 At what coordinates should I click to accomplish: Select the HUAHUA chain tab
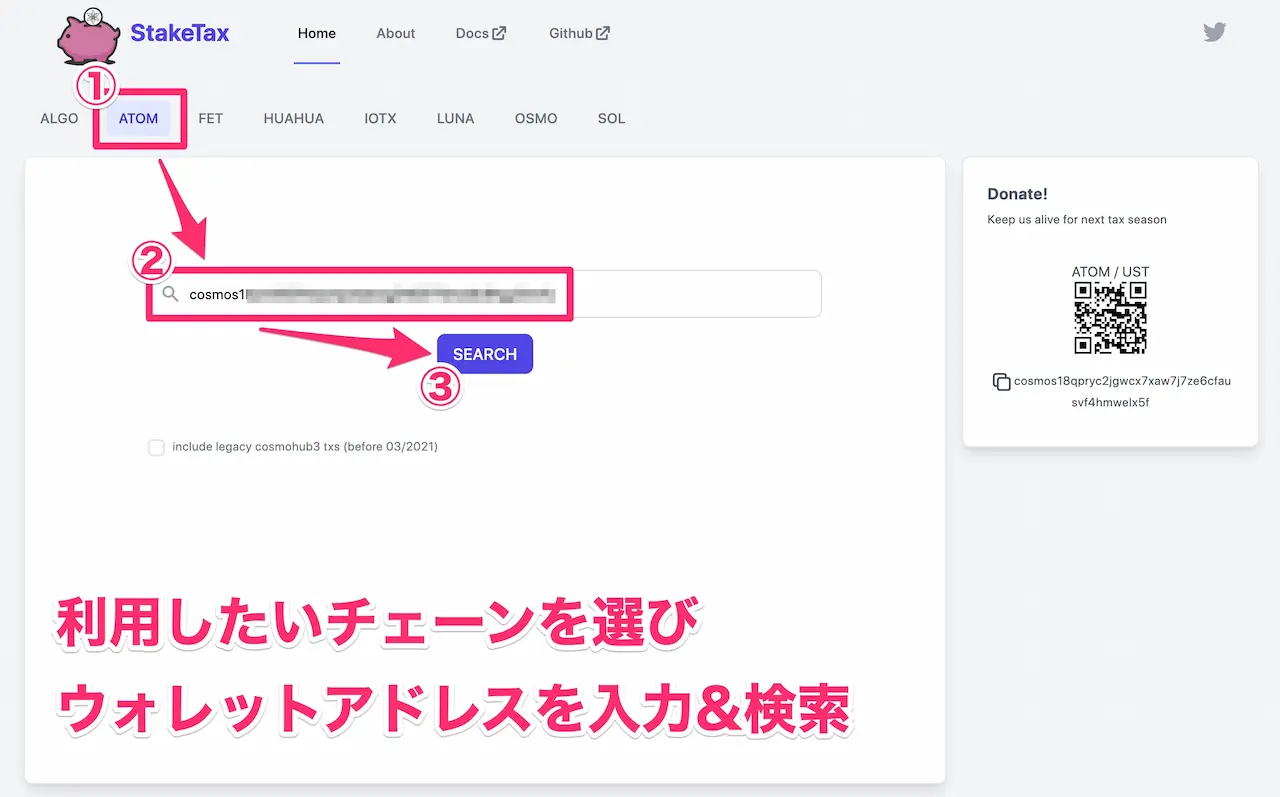tap(294, 118)
